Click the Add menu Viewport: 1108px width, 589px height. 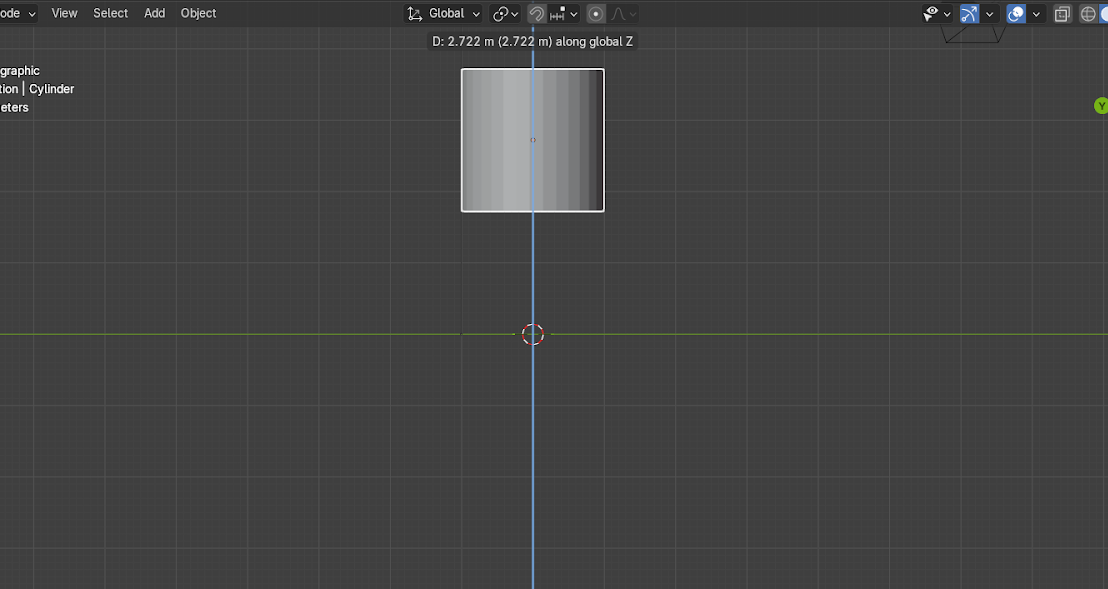tap(154, 13)
